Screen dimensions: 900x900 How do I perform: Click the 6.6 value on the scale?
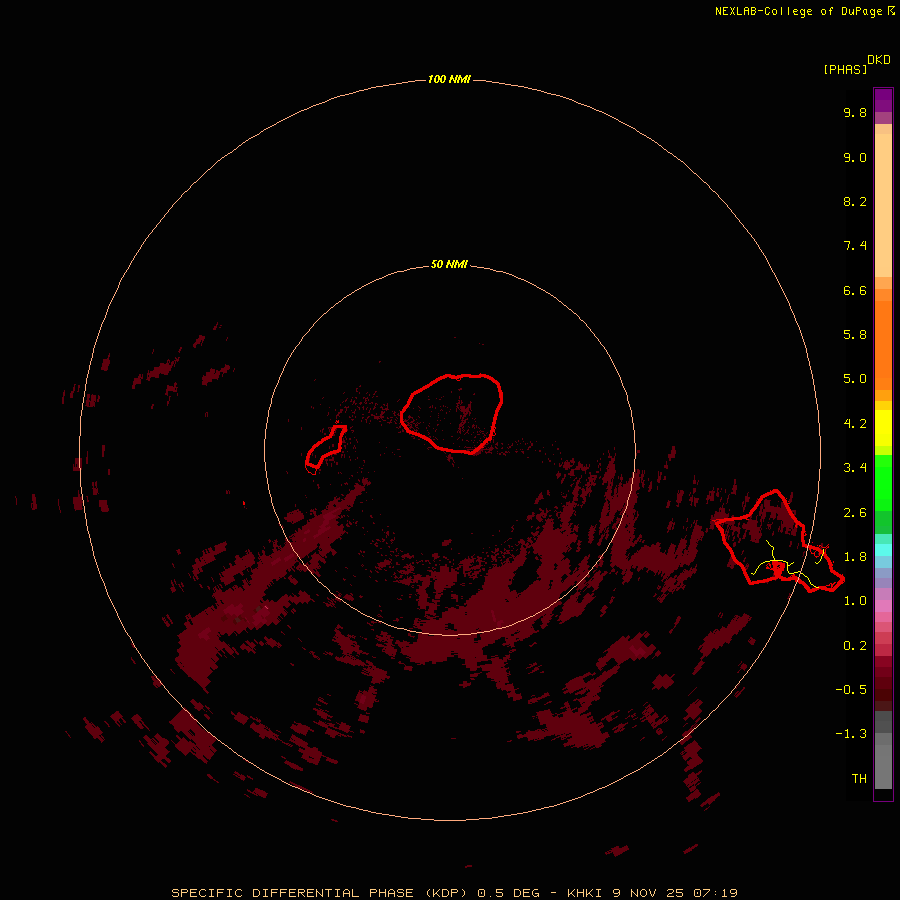pos(855,290)
